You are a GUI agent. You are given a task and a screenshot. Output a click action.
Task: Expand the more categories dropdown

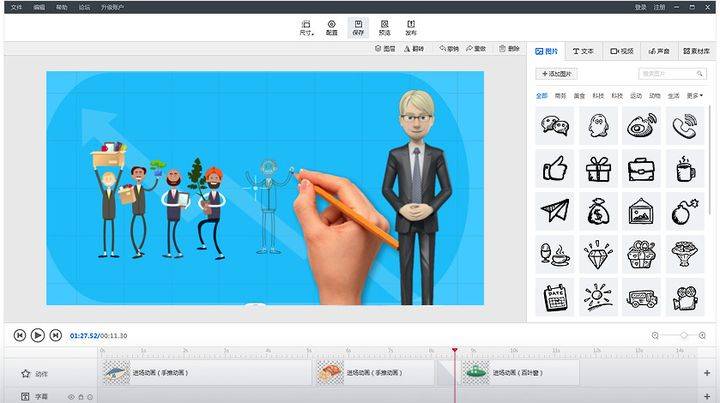(x=694, y=96)
